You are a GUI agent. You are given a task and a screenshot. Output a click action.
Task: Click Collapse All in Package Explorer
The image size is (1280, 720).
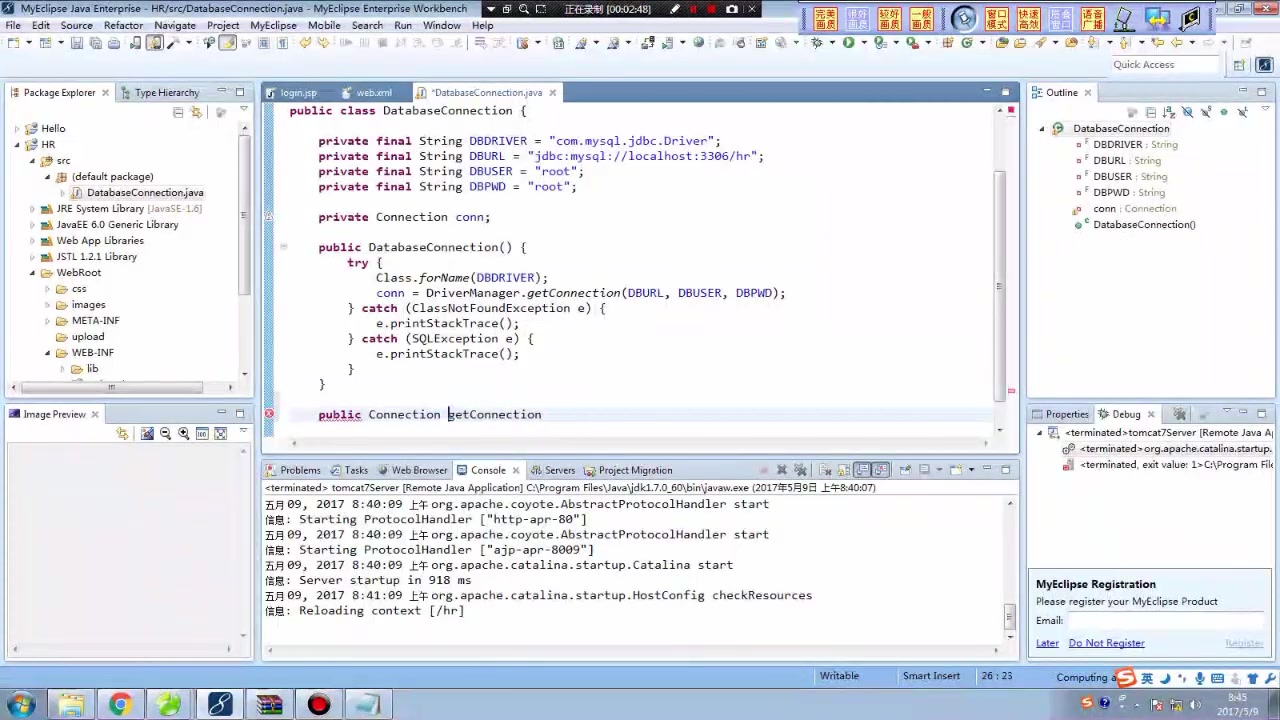(178, 112)
